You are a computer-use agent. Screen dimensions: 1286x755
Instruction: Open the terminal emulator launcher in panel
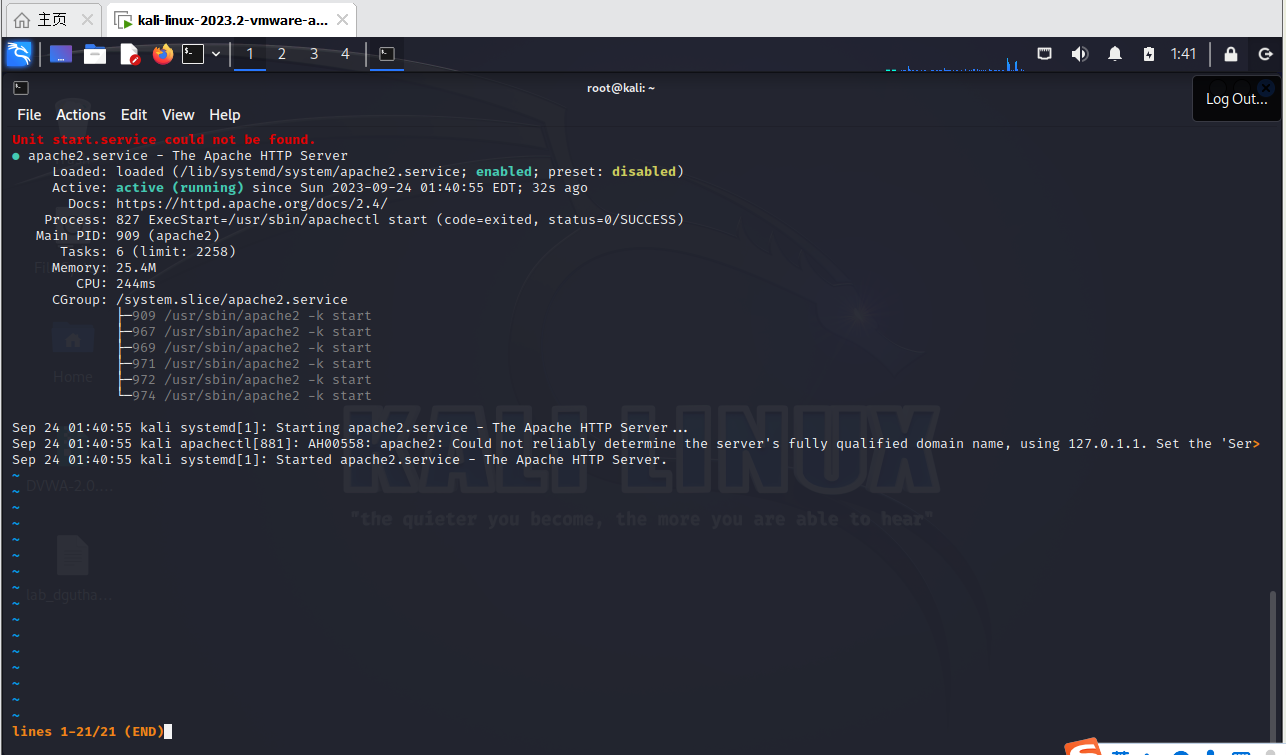193,54
